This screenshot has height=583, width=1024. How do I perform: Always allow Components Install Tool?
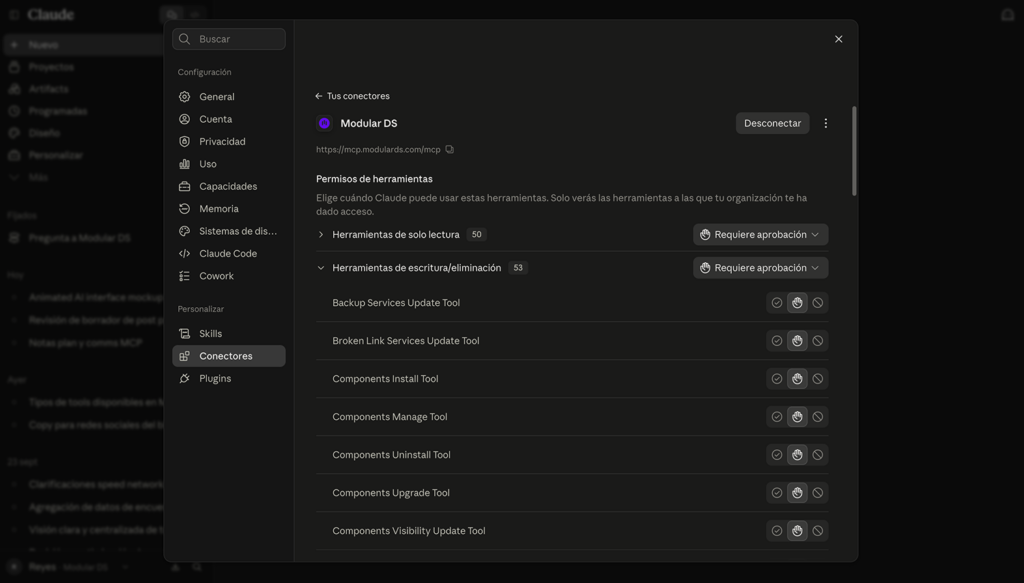tap(776, 379)
